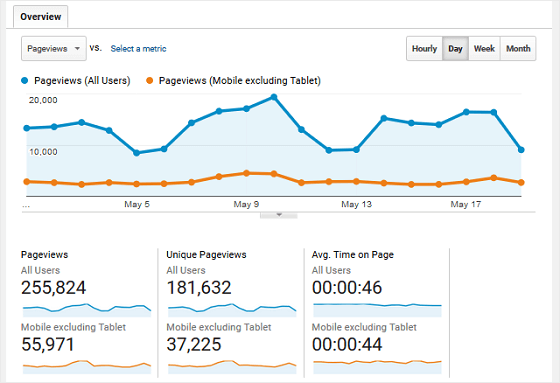Image resolution: width=560 pixels, height=383 pixels.
Task: Switch chart view to Week
Action: (x=484, y=48)
